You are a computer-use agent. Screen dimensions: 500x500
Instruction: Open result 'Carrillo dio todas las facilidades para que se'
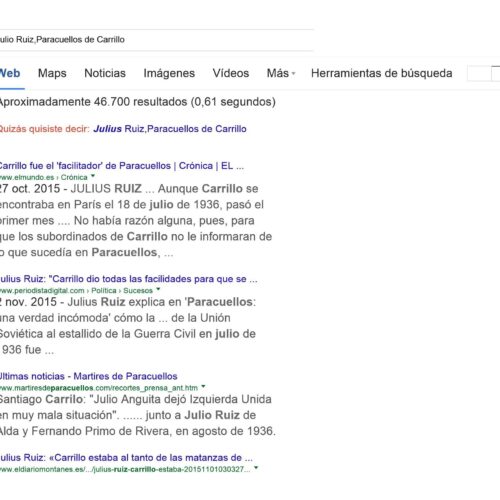(x=128, y=279)
